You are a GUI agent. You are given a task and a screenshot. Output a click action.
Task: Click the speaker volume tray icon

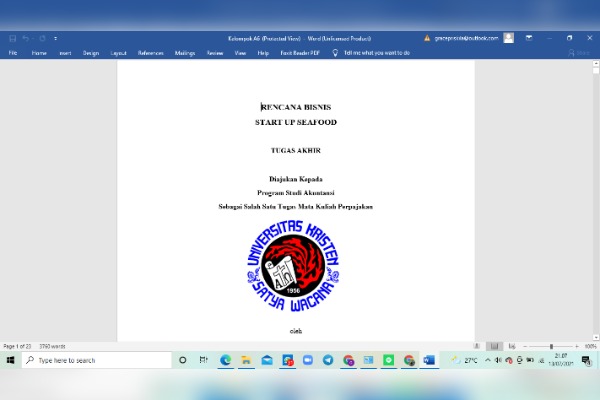click(498, 360)
